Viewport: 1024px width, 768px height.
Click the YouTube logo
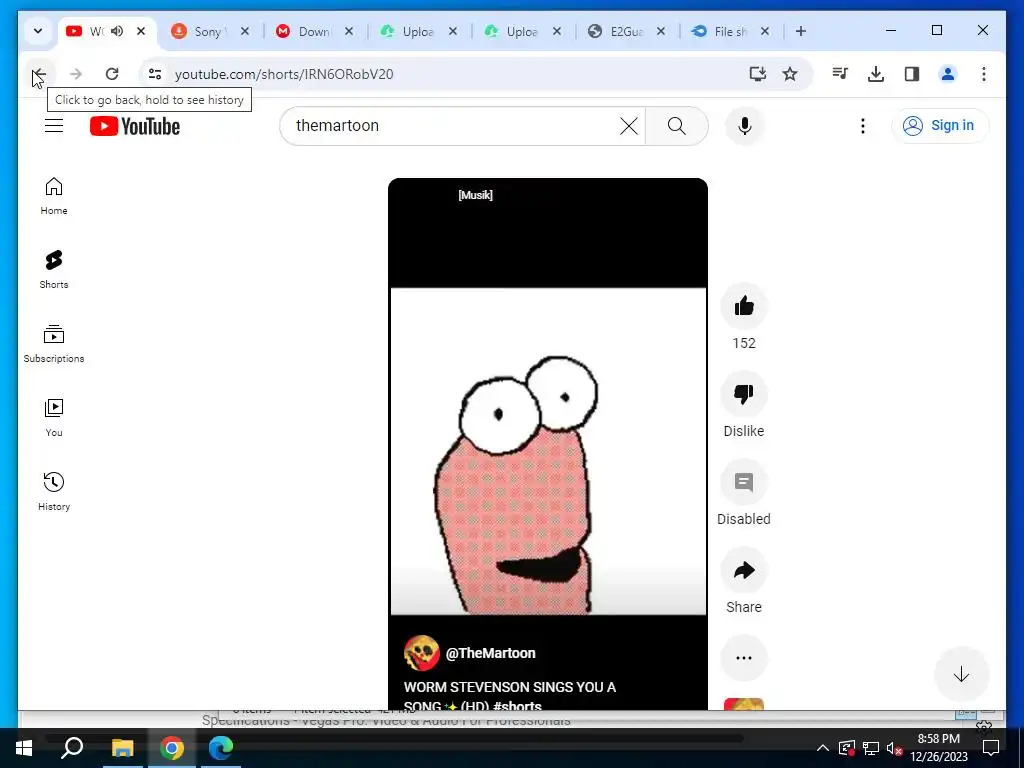coord(135,126)
